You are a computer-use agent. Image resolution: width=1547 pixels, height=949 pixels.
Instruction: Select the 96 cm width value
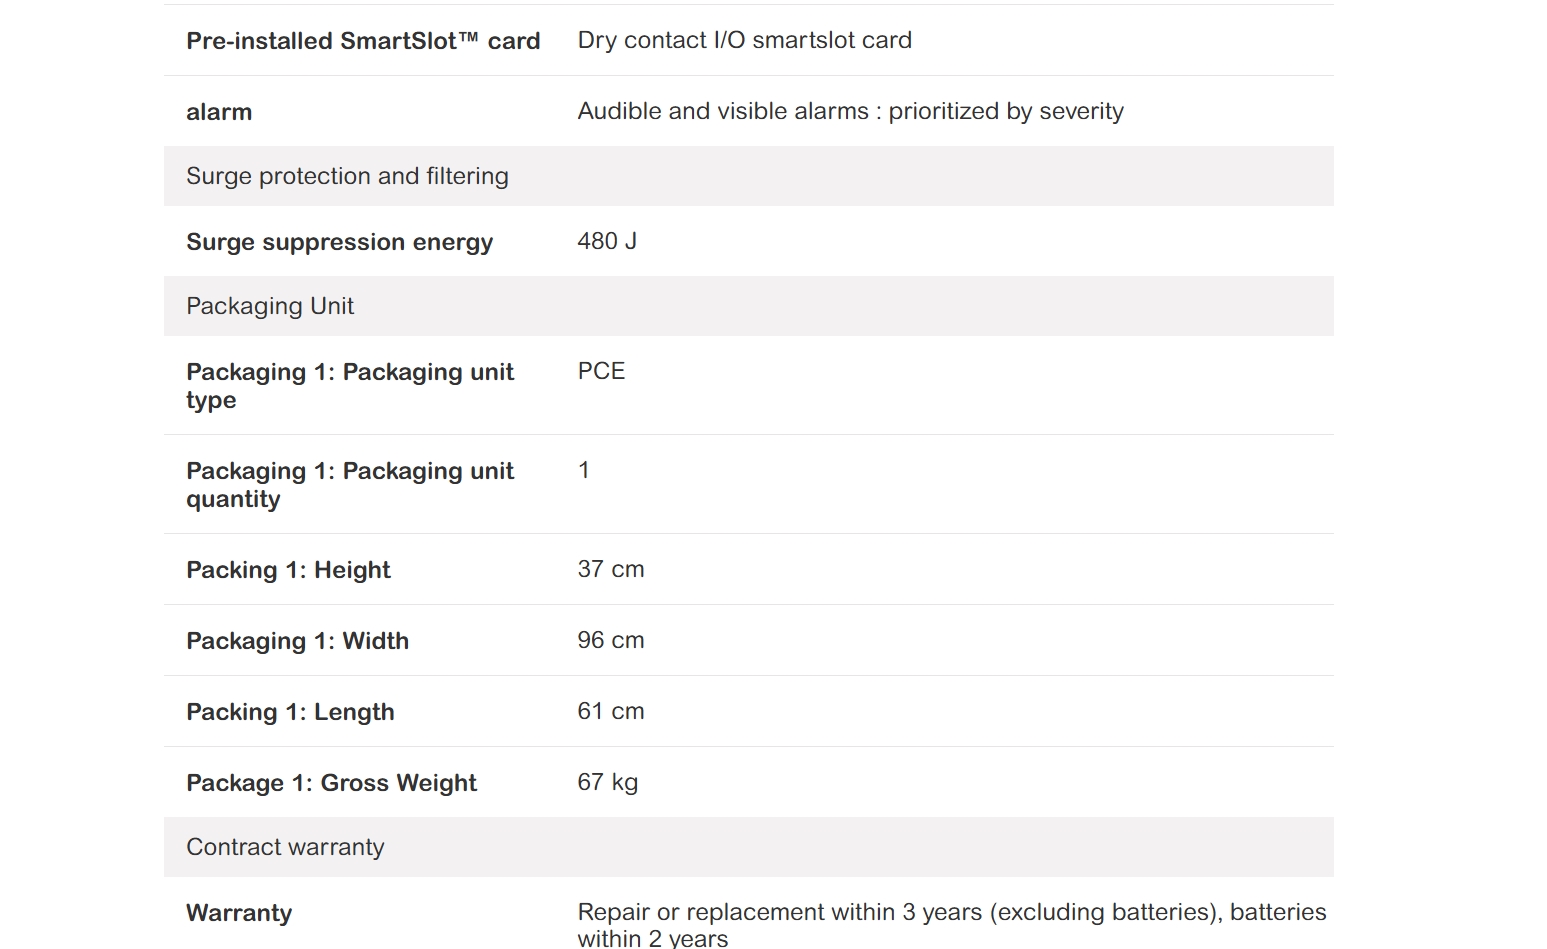[x=610, y=640]
